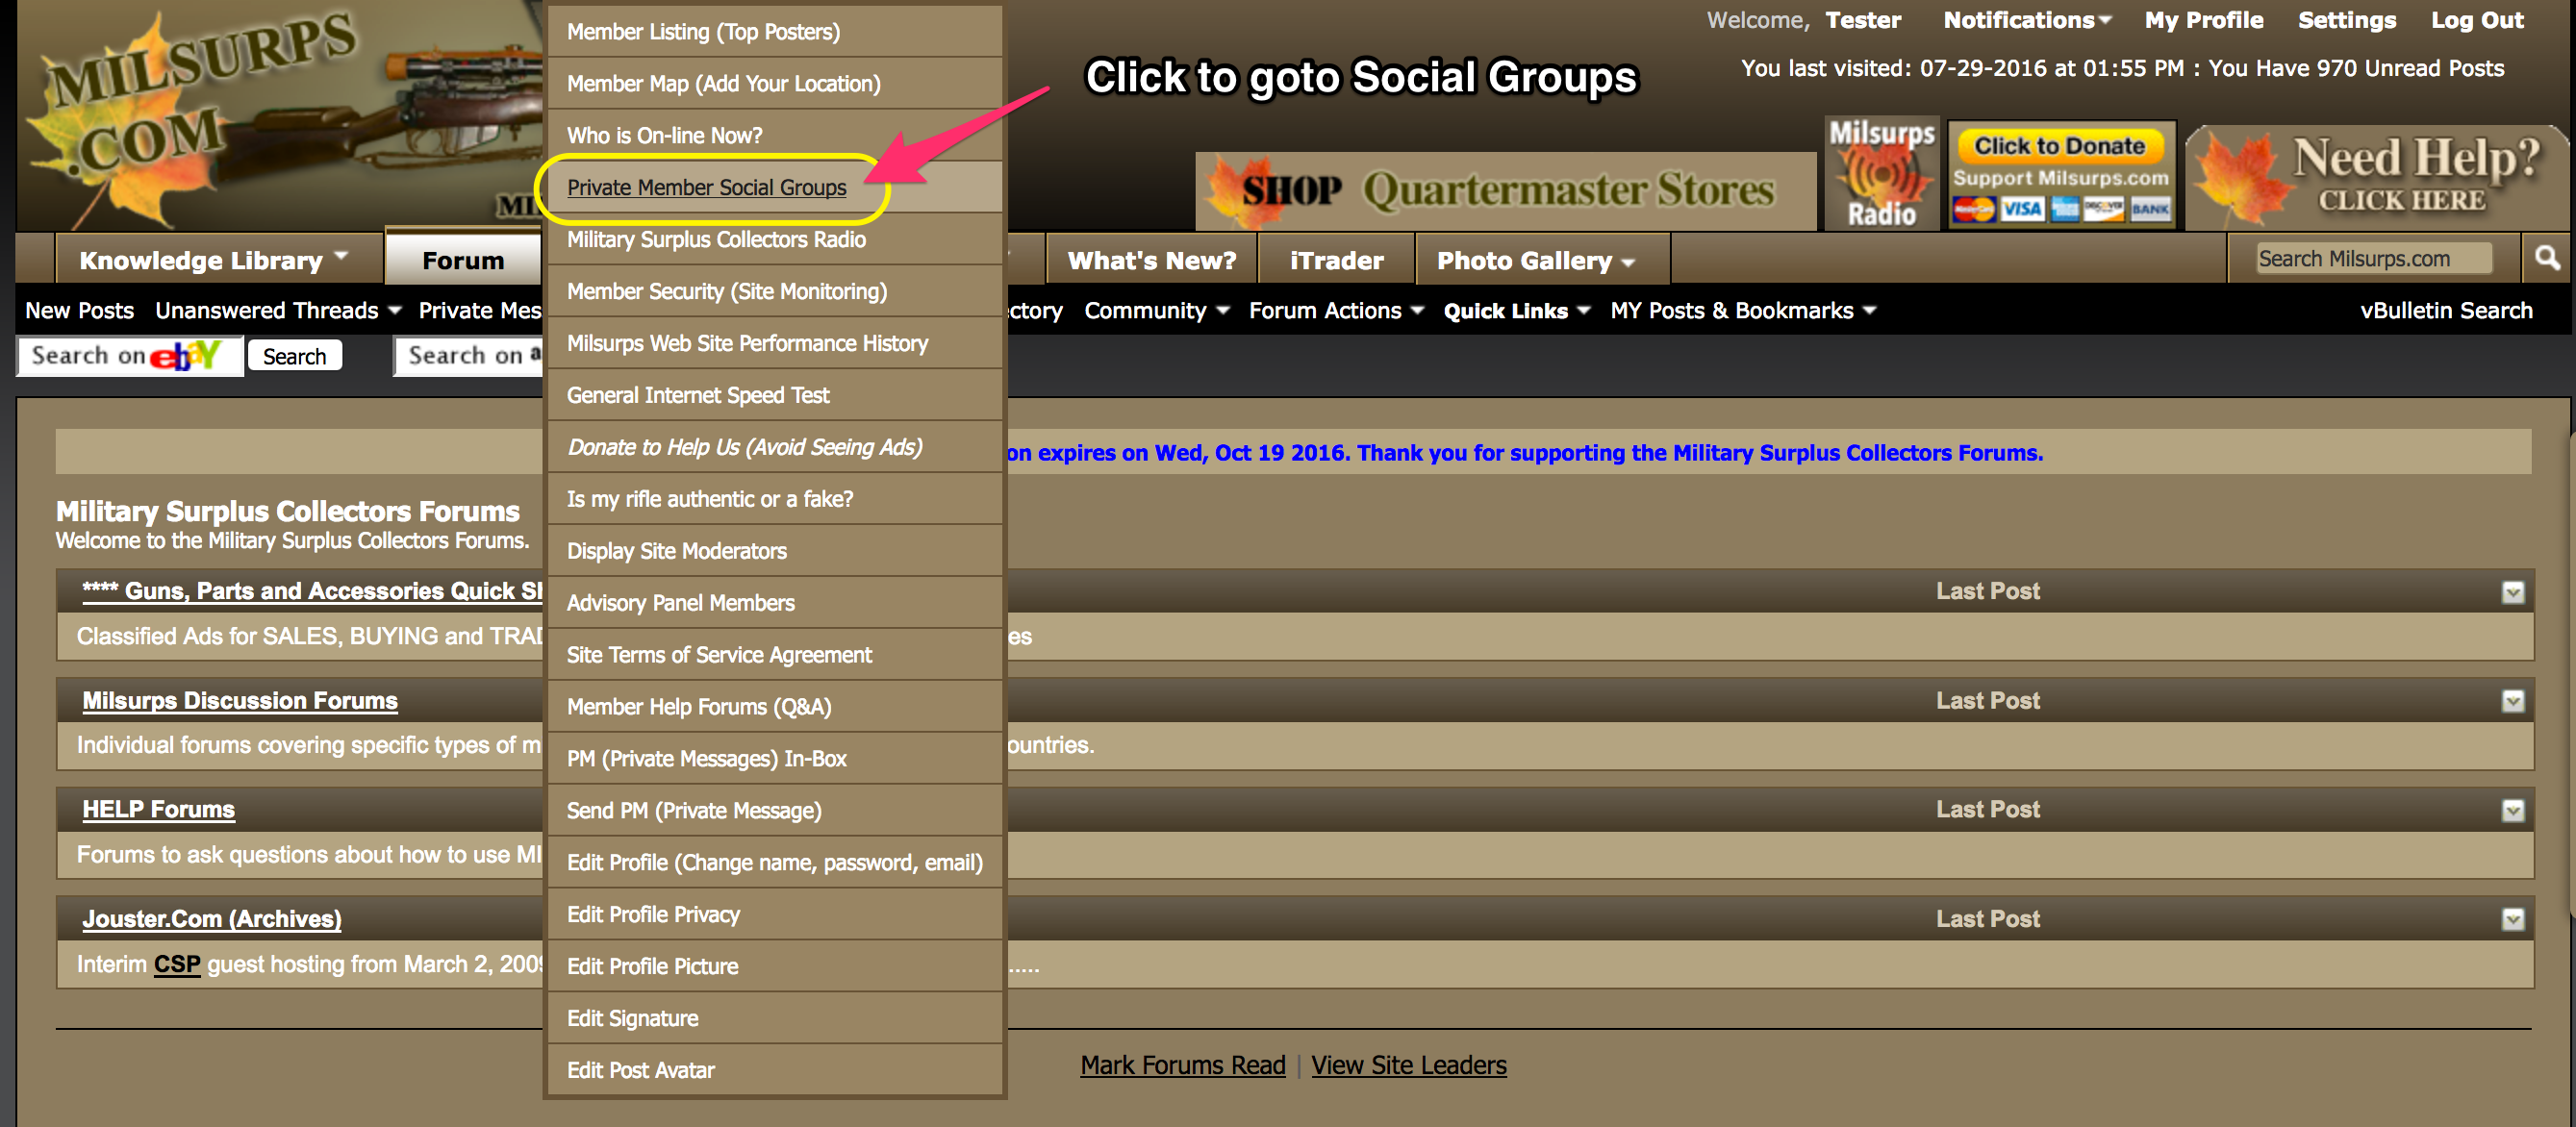The image size is (2576, 1127).
Task: Select Edit Profile Picture
Action: tap(774, 967)
